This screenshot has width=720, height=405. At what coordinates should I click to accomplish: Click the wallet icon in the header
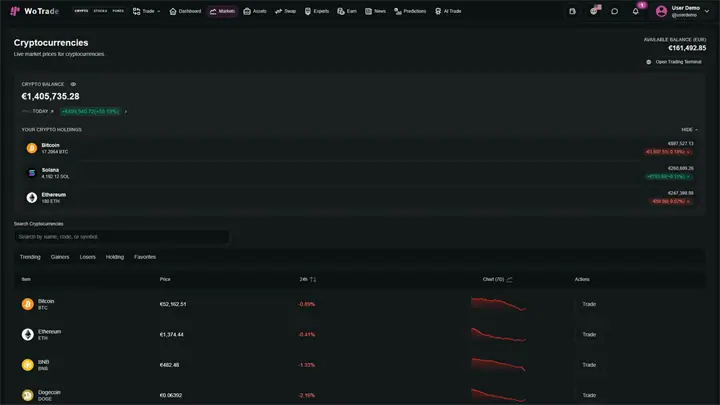point(572,11)
